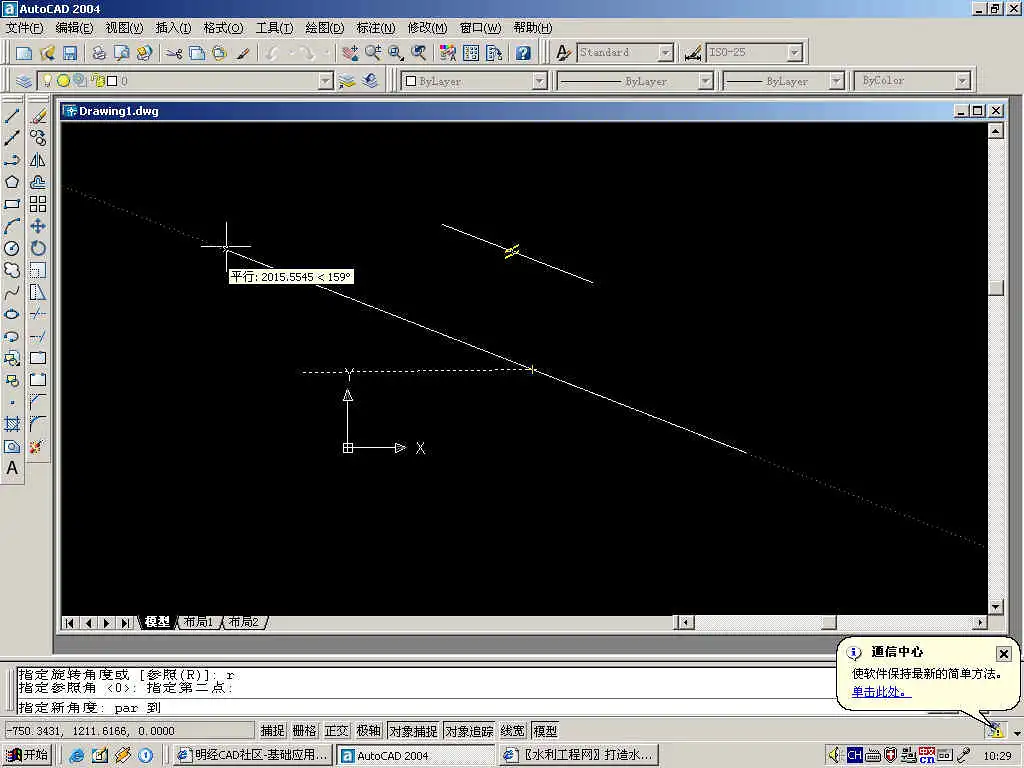Click the Save icon in toolbar
Screen dimensions: 1024x768
click(x=70, y=53)
